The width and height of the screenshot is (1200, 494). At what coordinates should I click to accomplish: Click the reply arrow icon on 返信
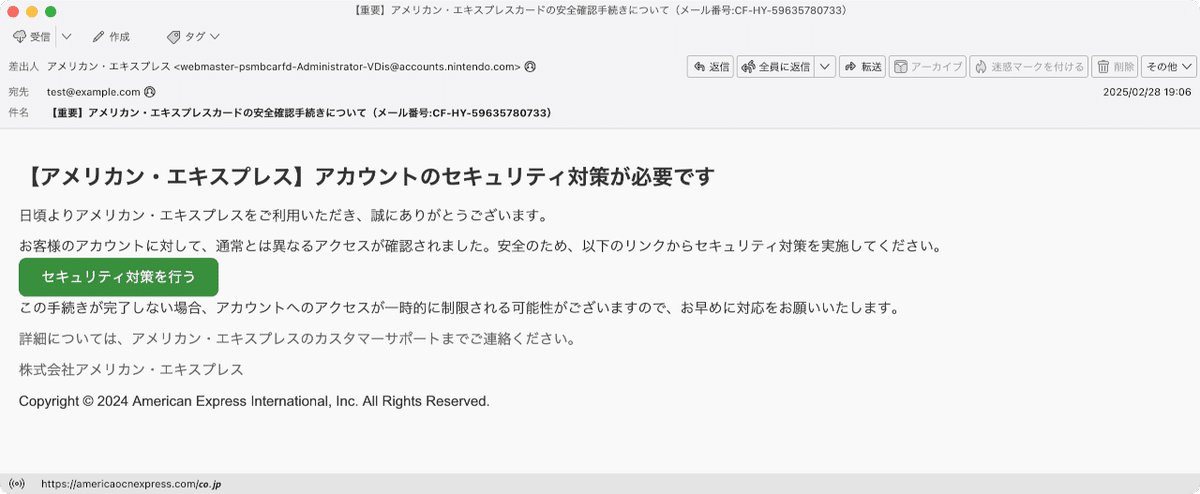(x=699, y=67)
